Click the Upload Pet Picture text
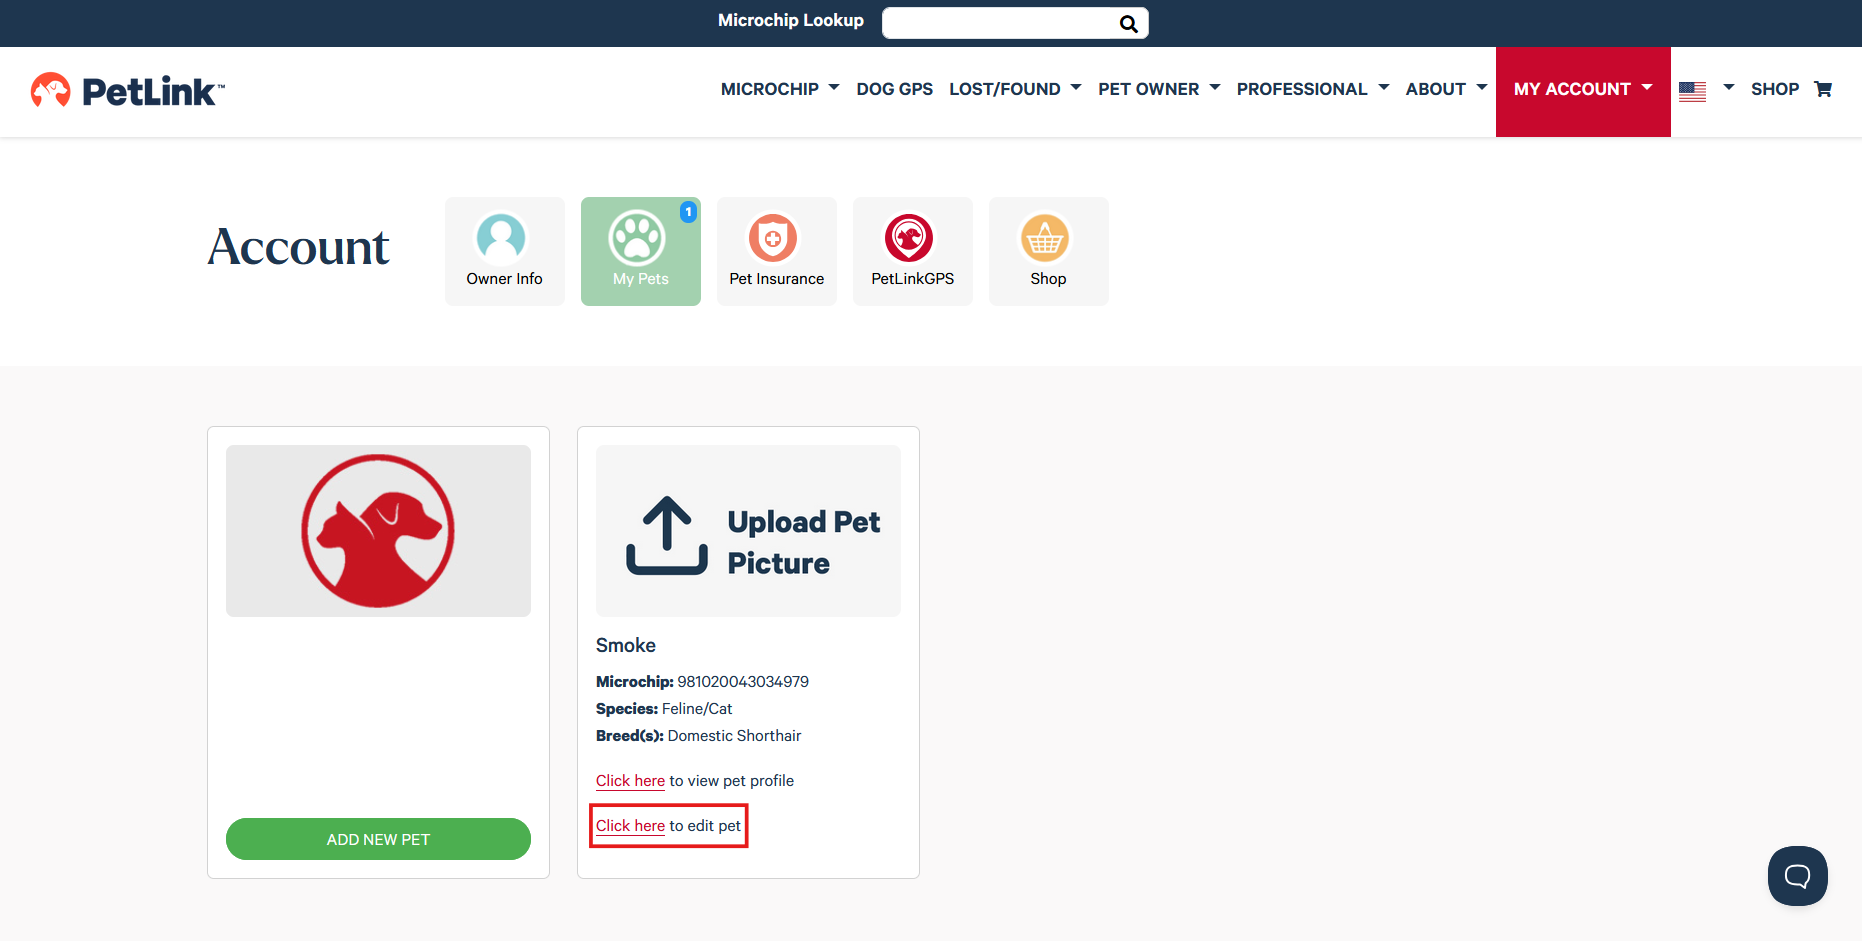The width and height of the screenshot is (1862, 941). (x=804, y=542)
